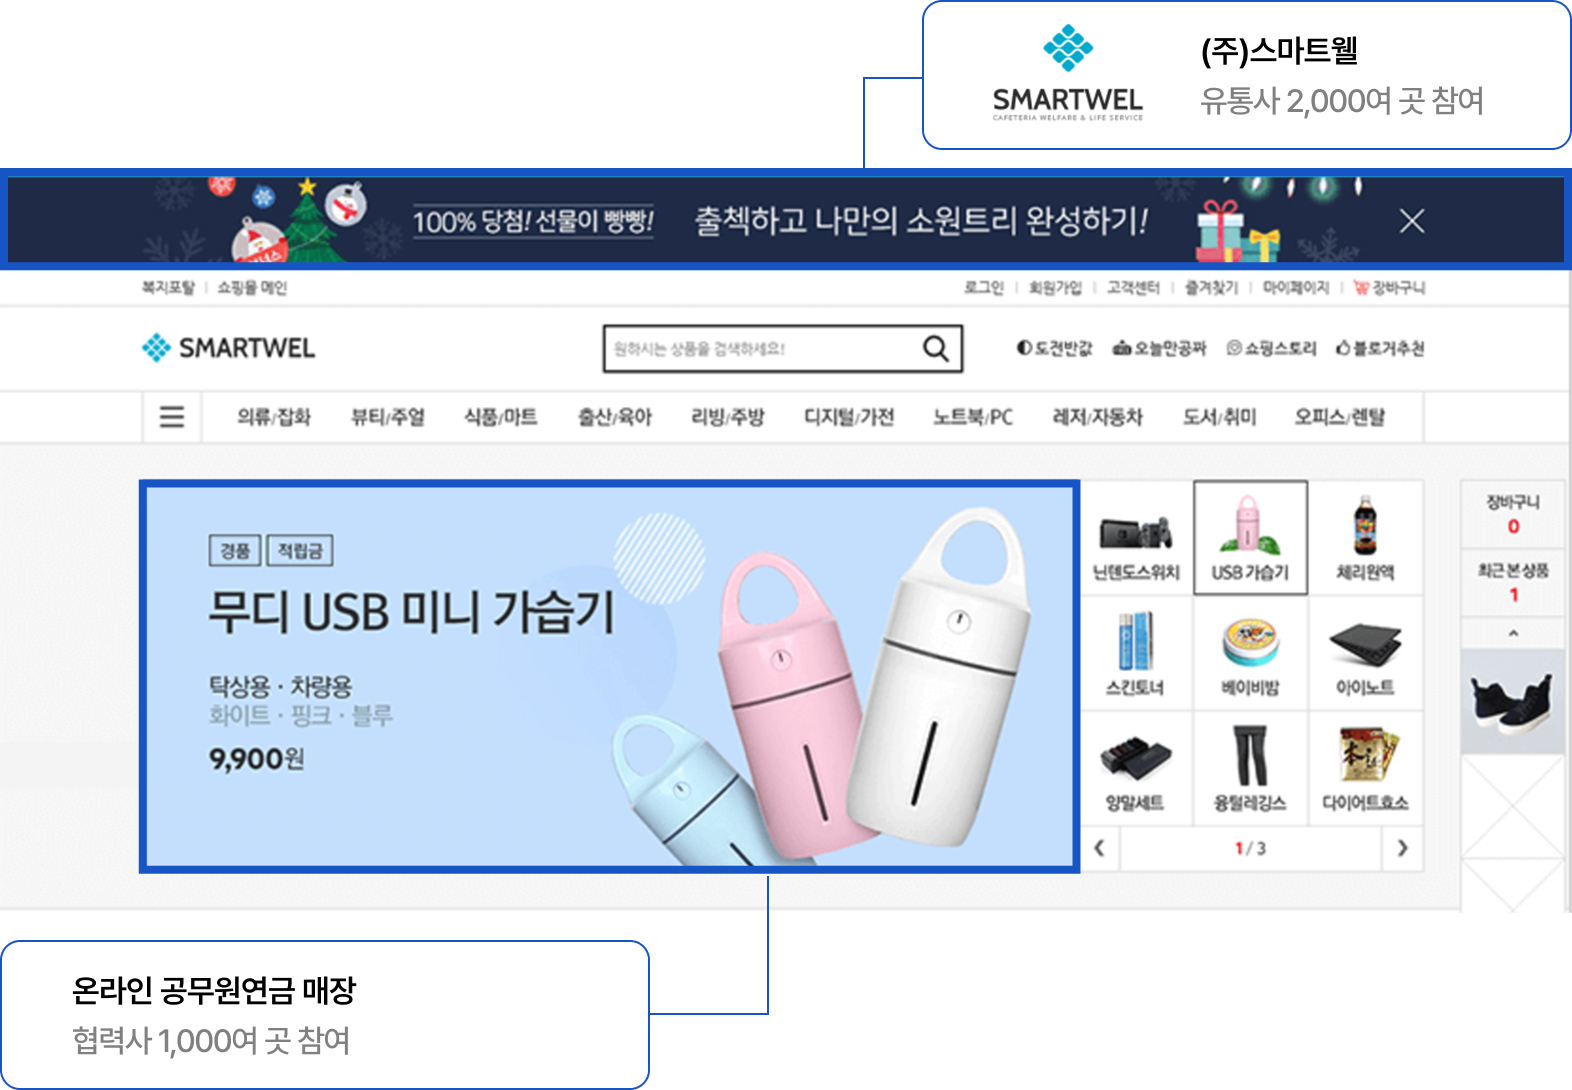Select the 닌텐도스위치 product thumbnail
This screenshot has width=1572, height=1090.
point(1136,538)
